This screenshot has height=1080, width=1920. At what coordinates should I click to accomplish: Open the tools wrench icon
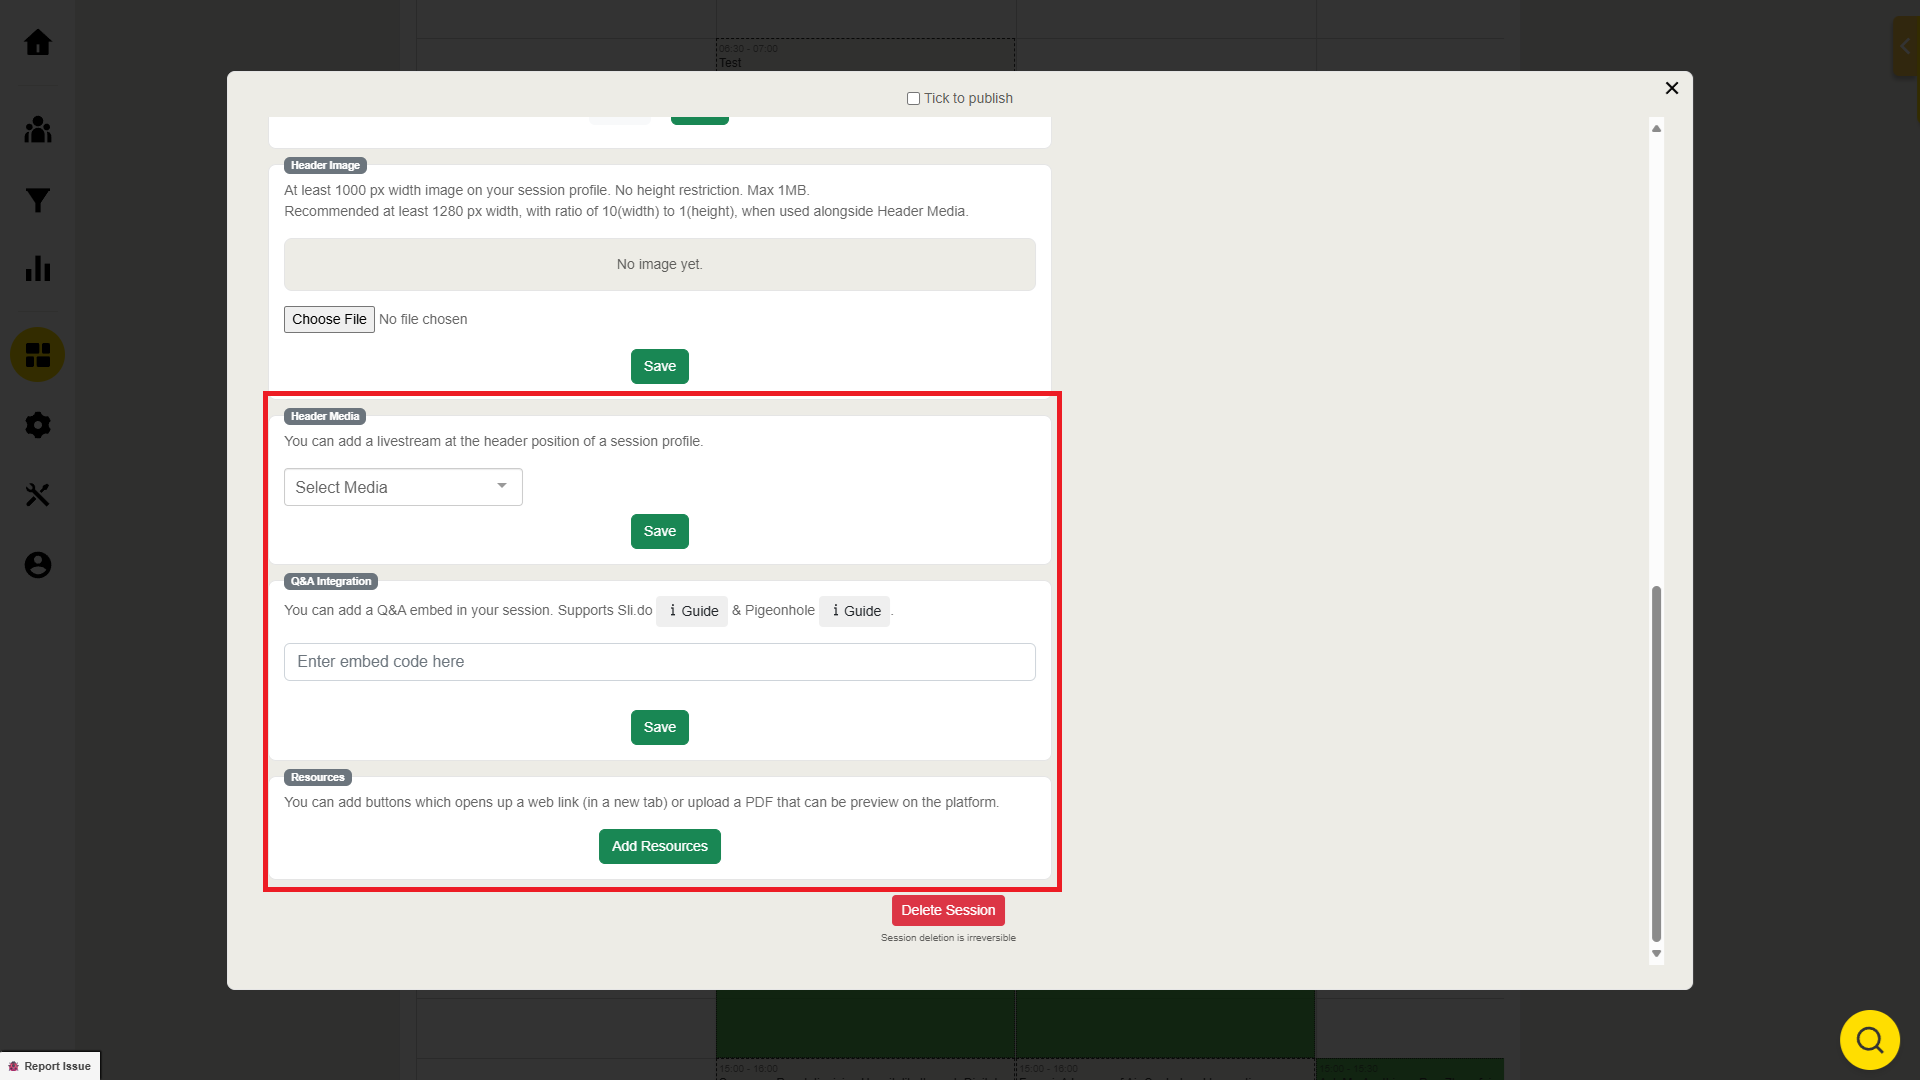pos(38,495)
